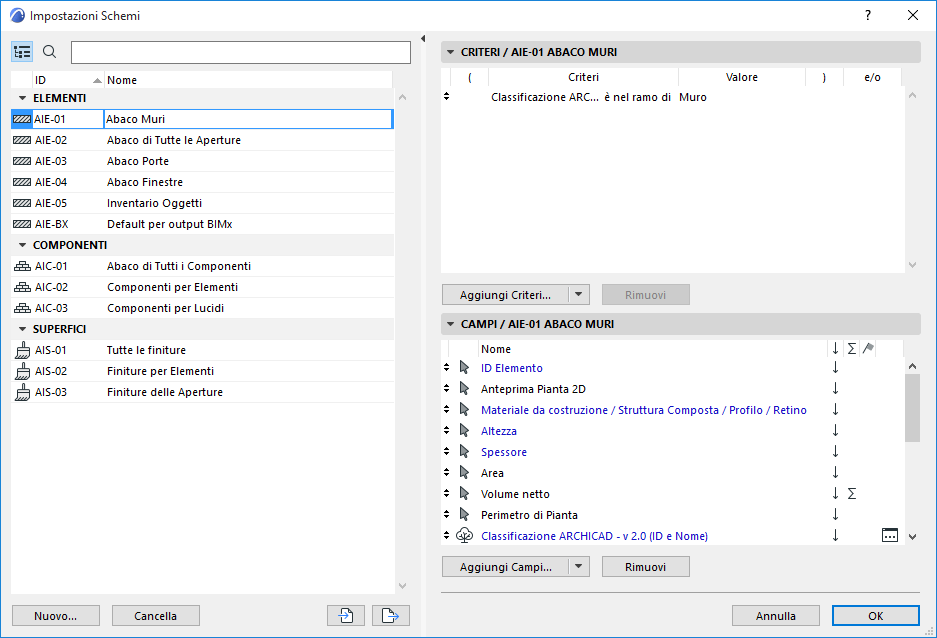
Task: Toggle sort arrow for Altezza
Action: [x=835, y=431]
